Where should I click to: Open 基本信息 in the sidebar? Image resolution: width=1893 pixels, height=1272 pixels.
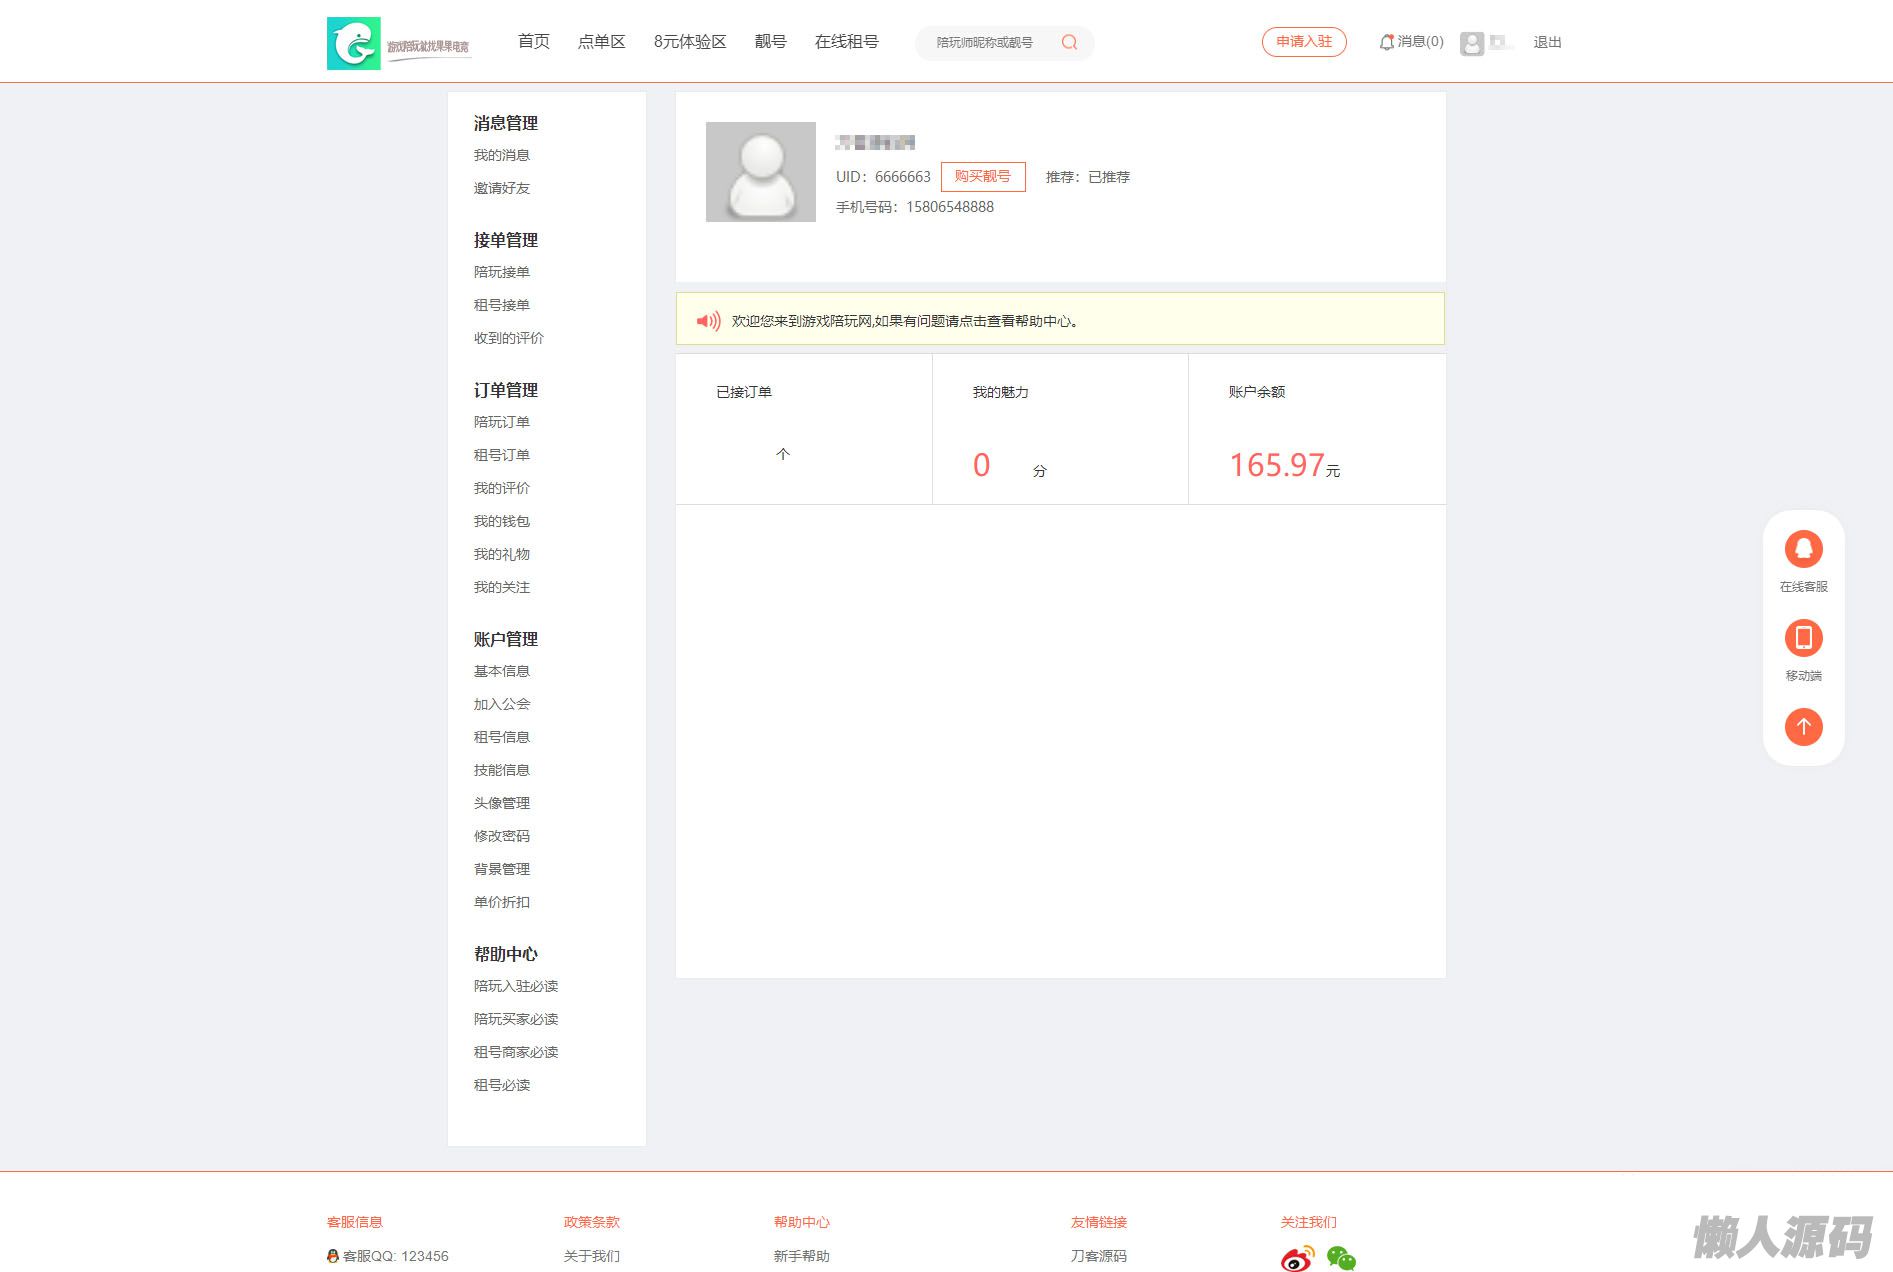[502, 671]
